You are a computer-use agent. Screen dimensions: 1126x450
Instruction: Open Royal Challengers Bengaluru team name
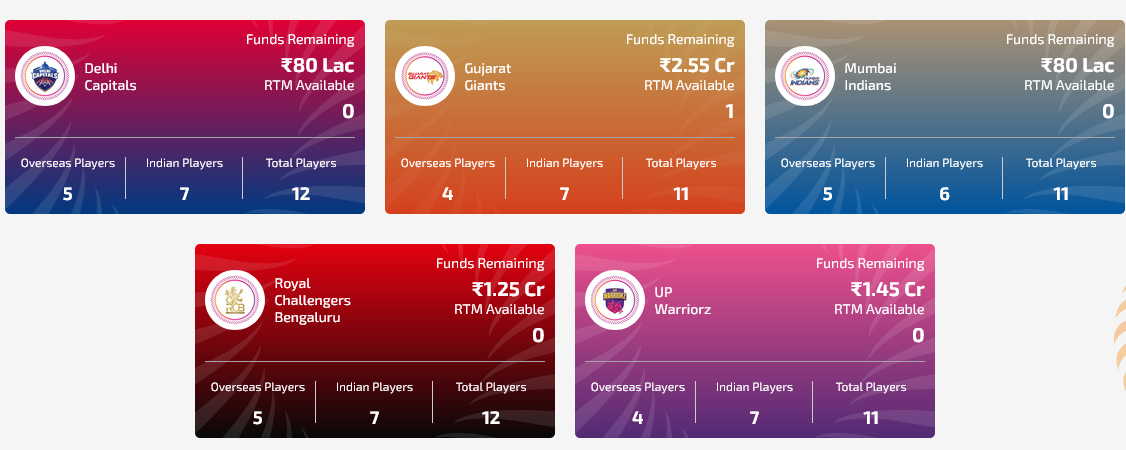(312, 300)
